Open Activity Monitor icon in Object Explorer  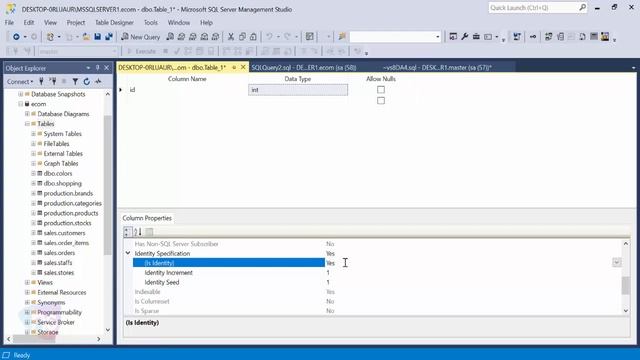(x=98, y=82)
